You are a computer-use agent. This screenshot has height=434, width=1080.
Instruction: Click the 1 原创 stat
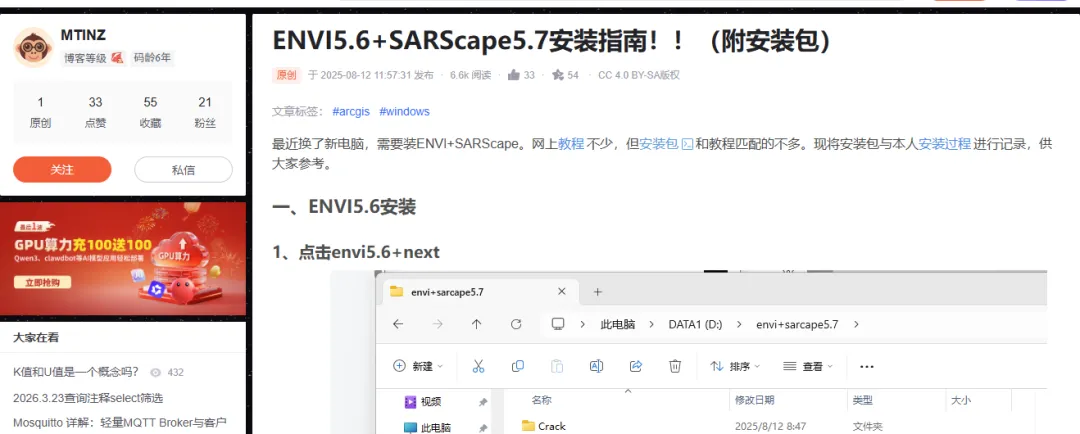coord(40,112)
